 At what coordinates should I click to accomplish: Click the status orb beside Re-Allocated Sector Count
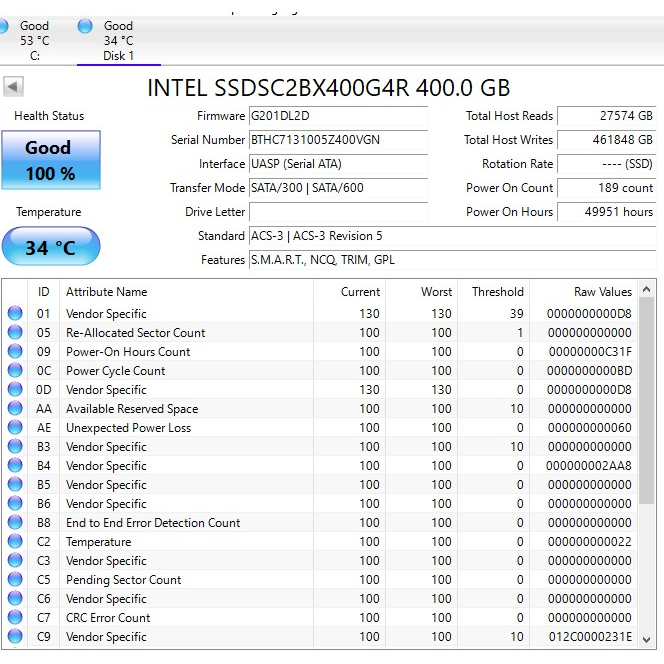pos(15,333)
